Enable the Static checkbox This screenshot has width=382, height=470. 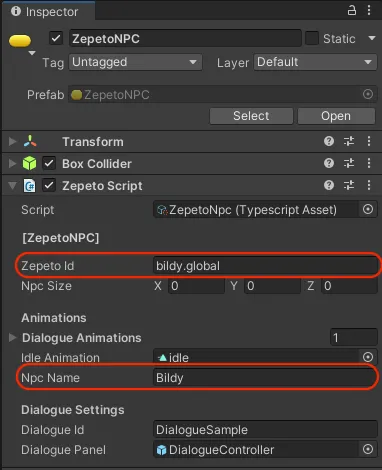[312, 38]
